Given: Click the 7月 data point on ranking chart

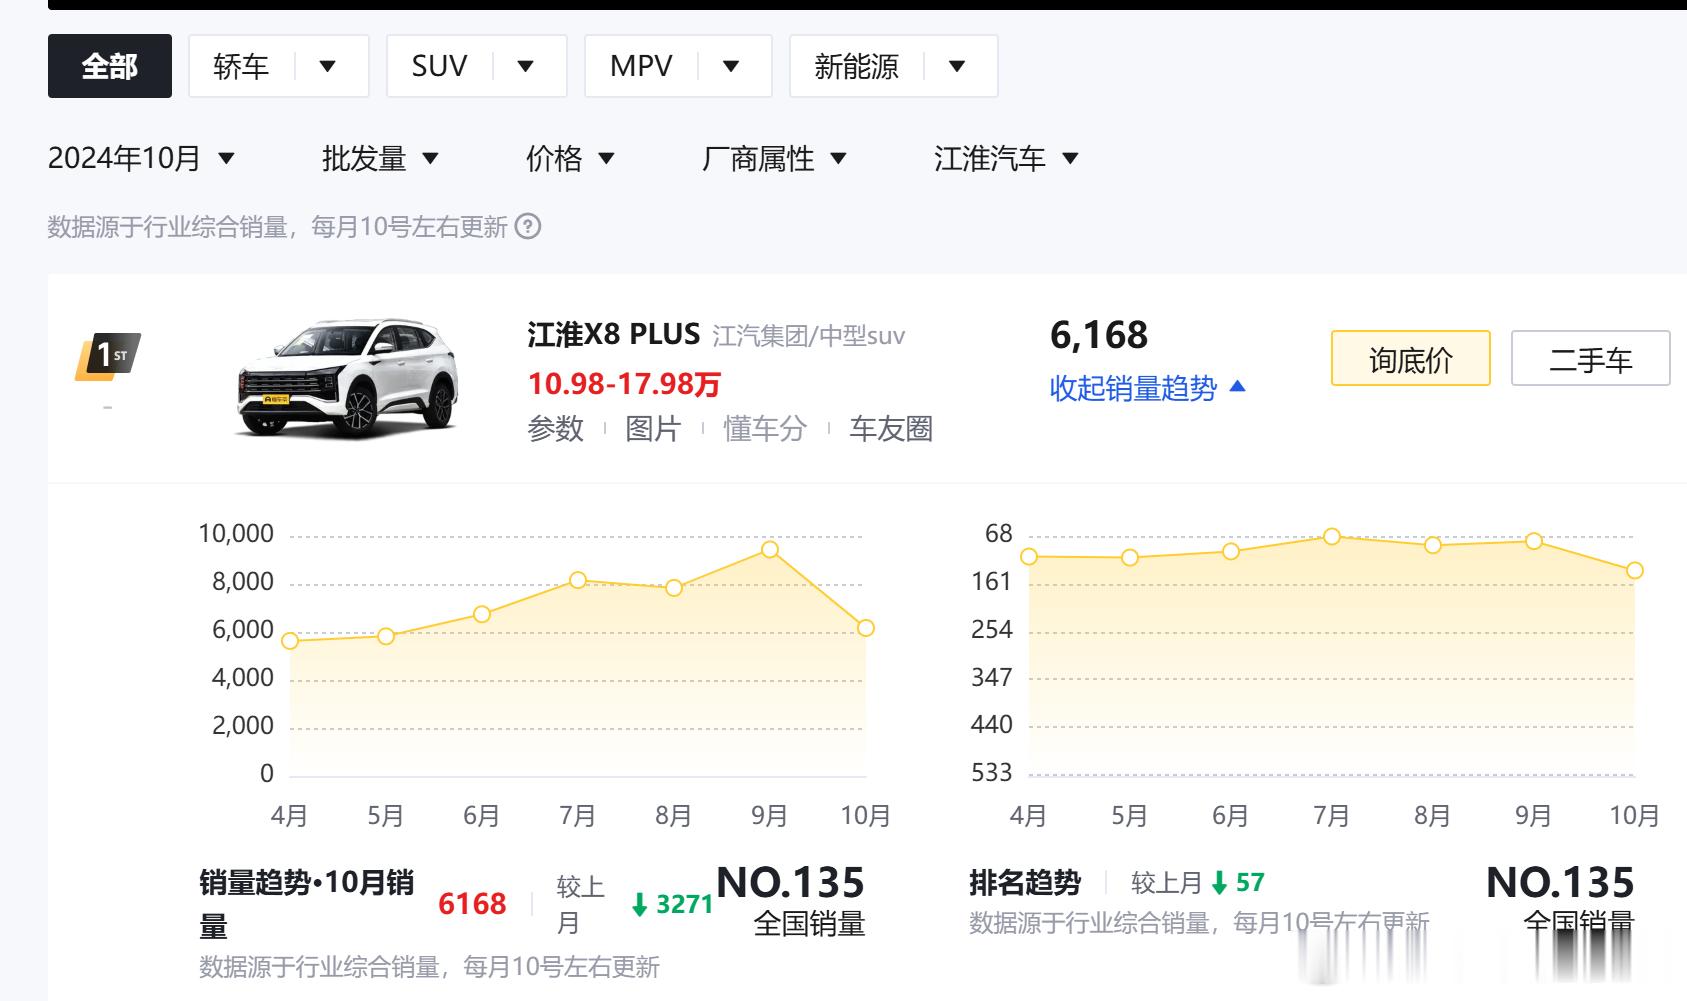Looking at the screenshot, I should (x=1332, y=537).
